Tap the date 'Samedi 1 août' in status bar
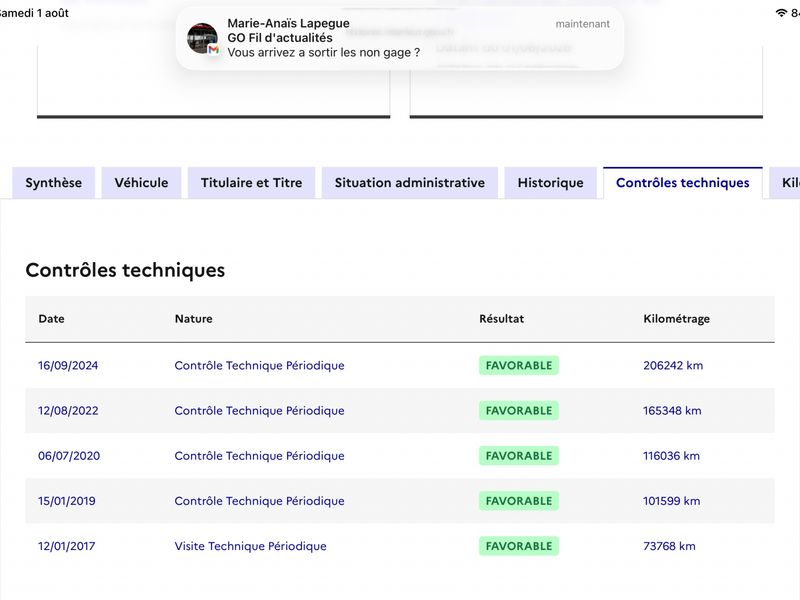 click(x=34, y=13)
